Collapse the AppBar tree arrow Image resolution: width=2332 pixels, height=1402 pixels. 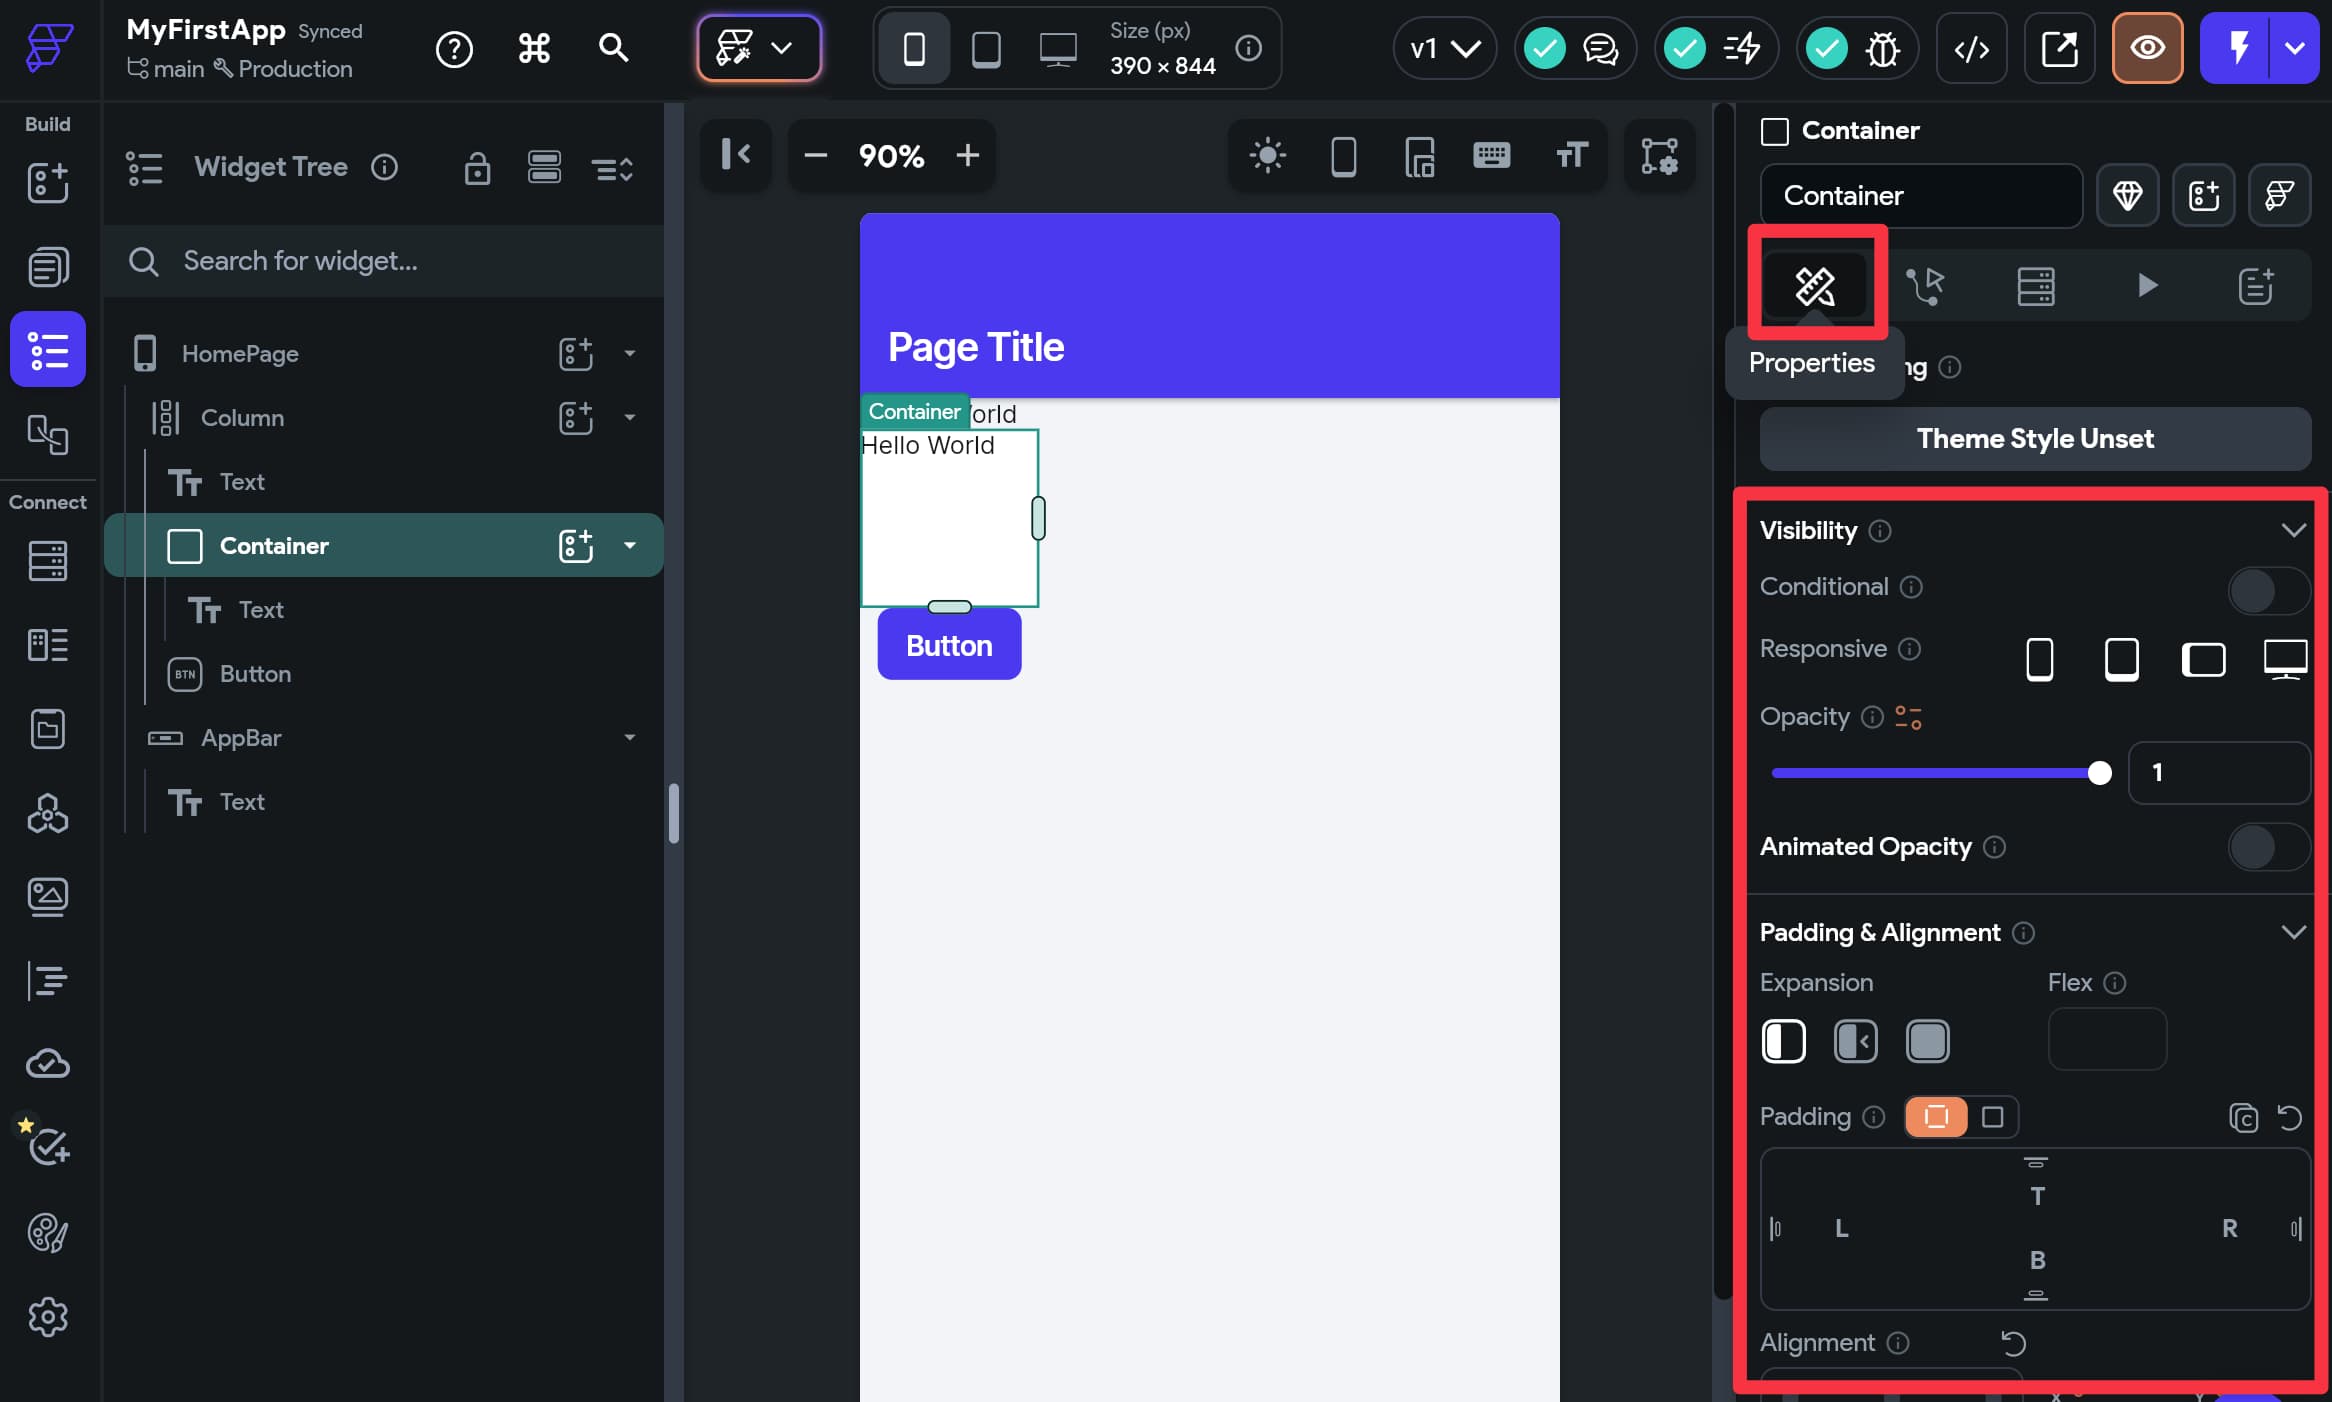630,737
